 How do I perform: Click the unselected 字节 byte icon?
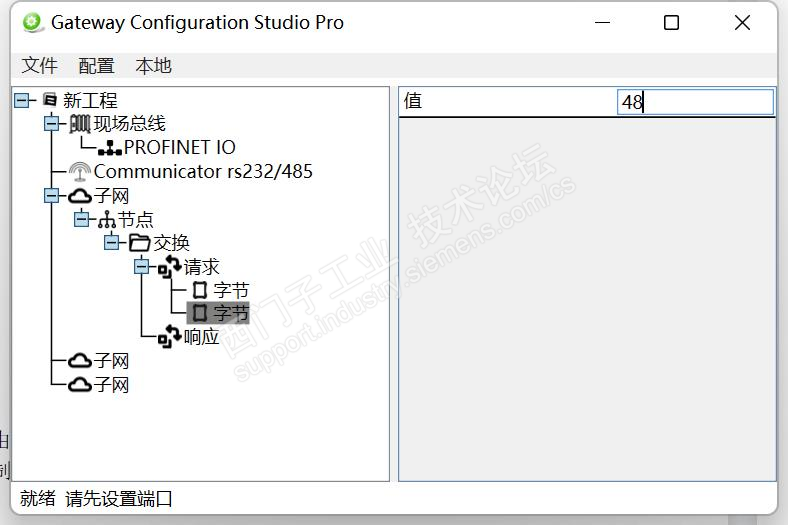point(200,290)
